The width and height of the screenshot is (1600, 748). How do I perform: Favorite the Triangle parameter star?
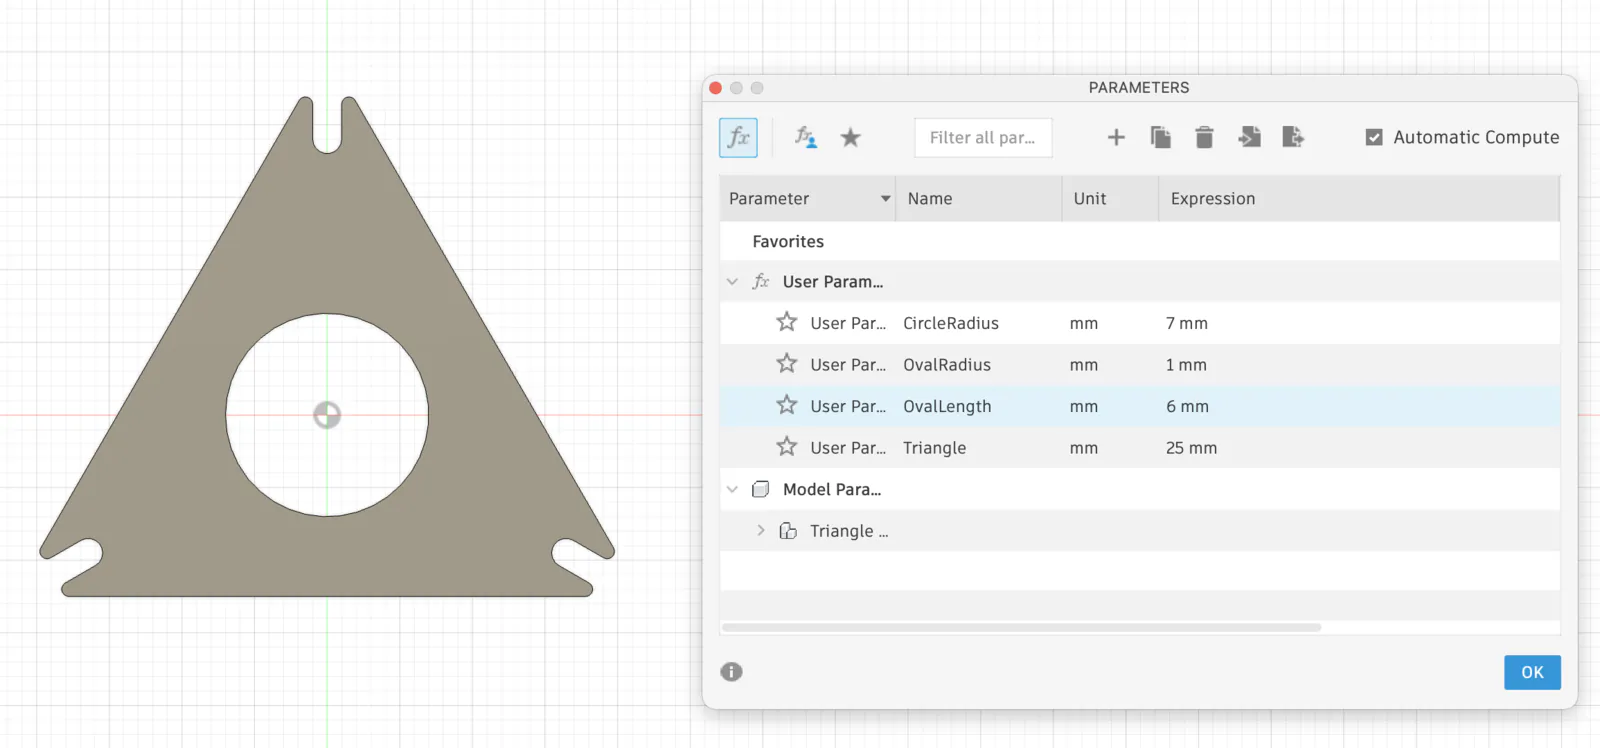point(787,447)
